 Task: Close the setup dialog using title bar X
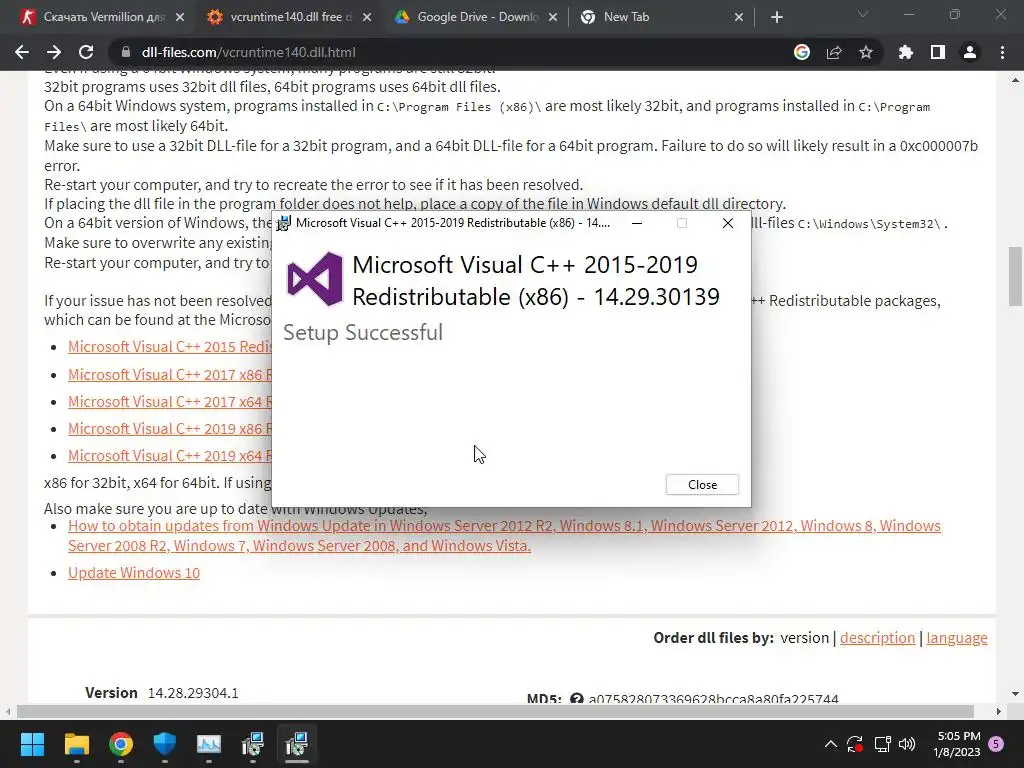[x=728, y=223]
